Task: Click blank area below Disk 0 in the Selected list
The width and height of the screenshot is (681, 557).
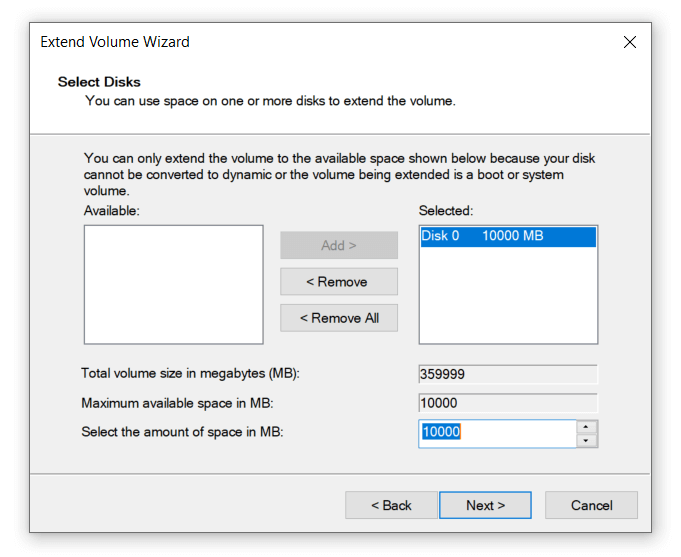Action: click(507, 300)
